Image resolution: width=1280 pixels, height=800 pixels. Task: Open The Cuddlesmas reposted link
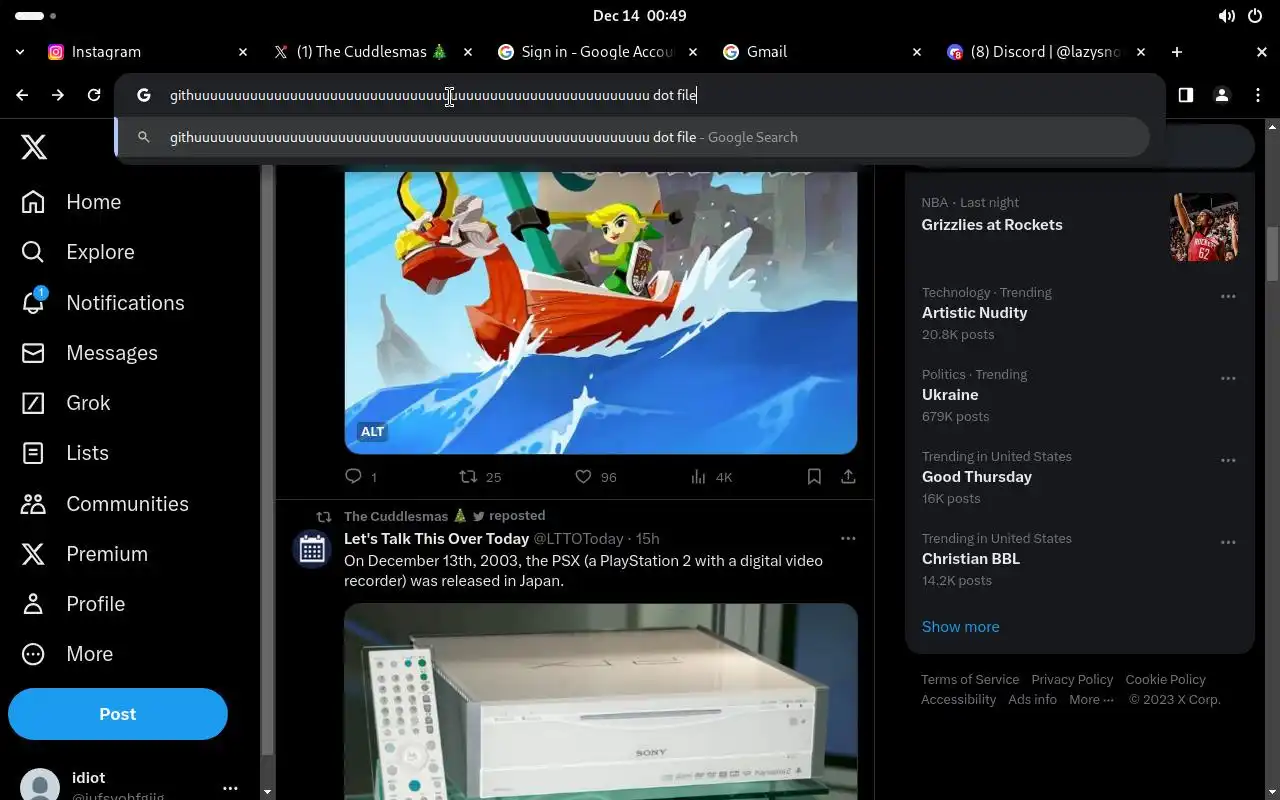point(444,516)
